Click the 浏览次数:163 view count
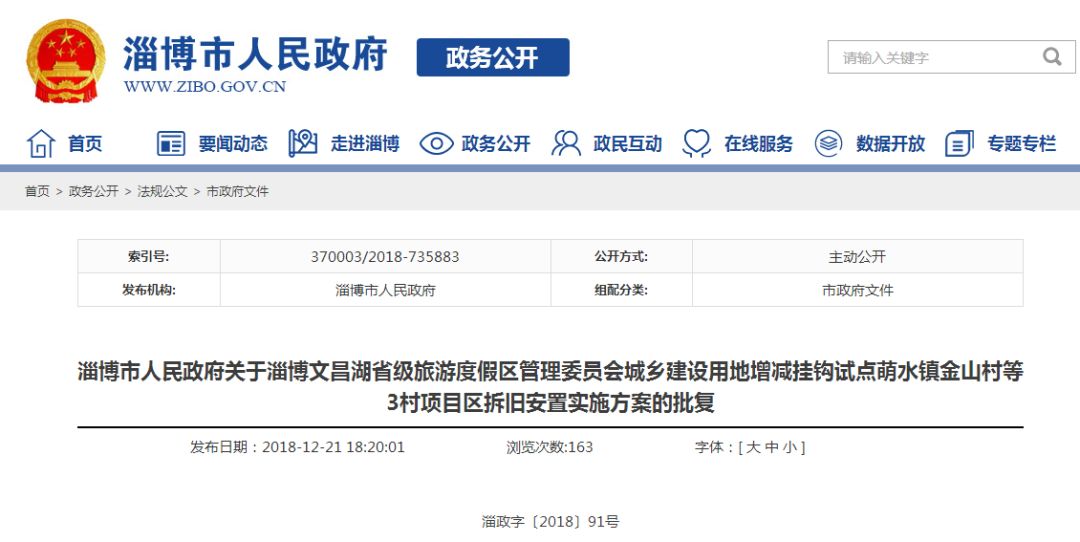 tap(550, 447)
